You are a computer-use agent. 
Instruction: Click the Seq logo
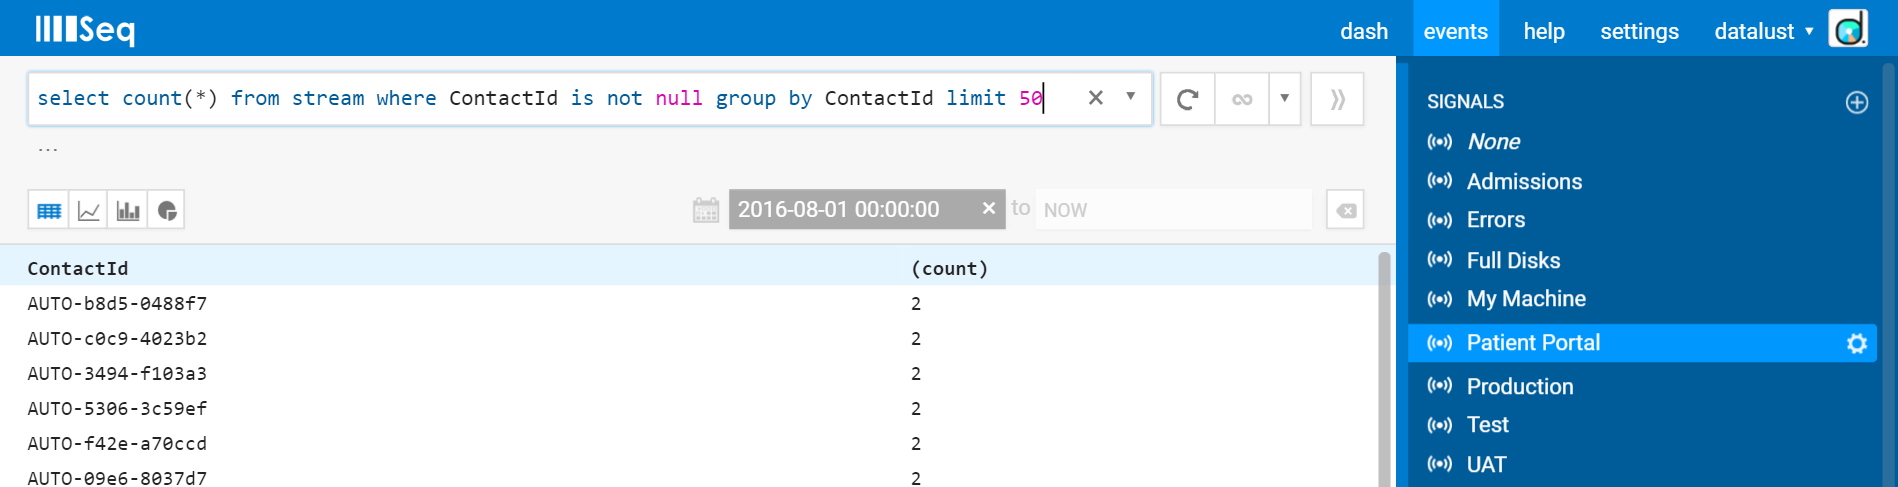click(85, 29)
